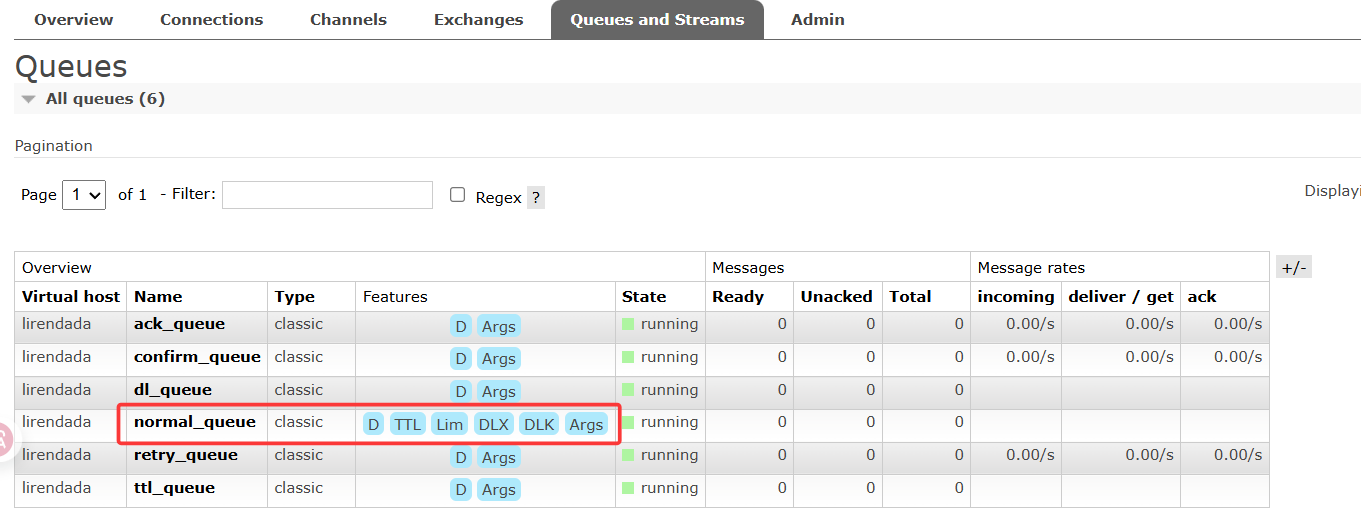This screenshot has width=1361, height=527.
Task: Open the dl_queue queue link
Action: point(173,390)
